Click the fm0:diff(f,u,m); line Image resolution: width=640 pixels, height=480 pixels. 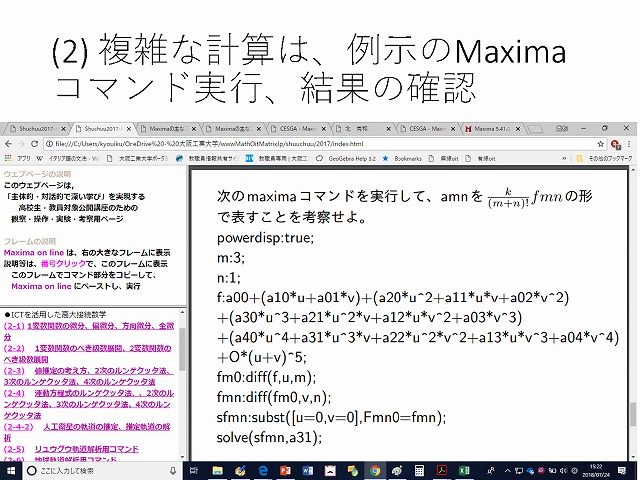(267, 377)
